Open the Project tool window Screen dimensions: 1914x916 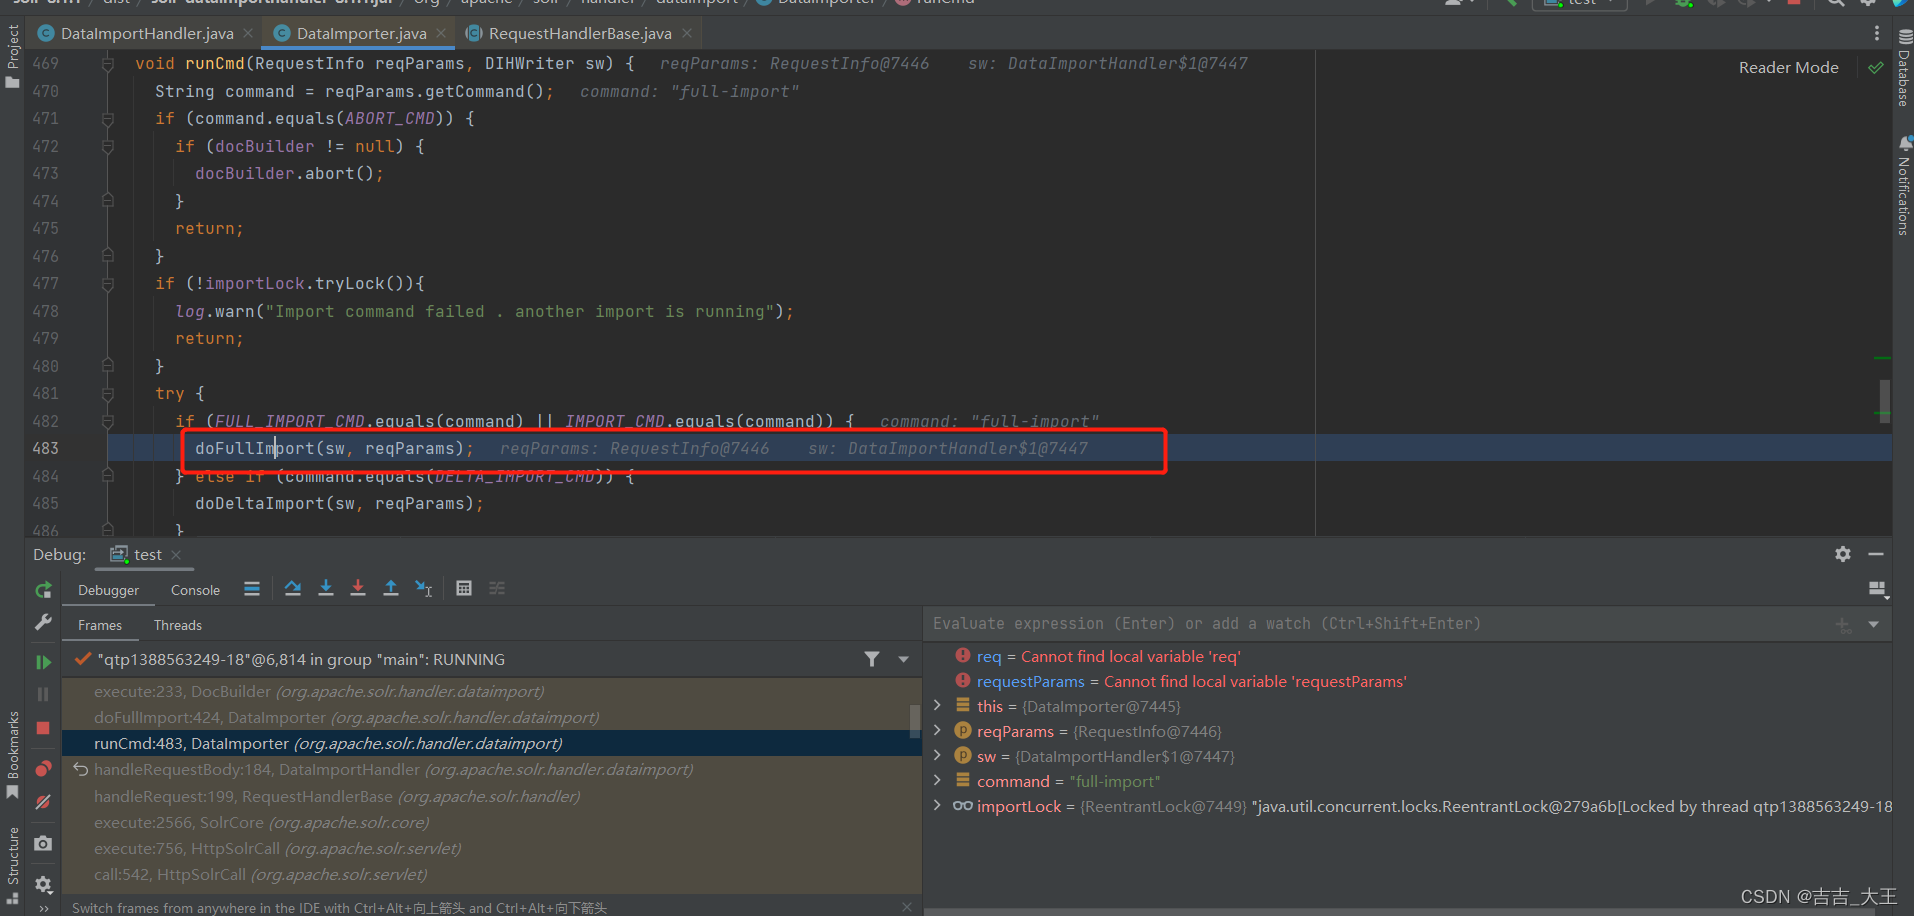coord(13,57)
